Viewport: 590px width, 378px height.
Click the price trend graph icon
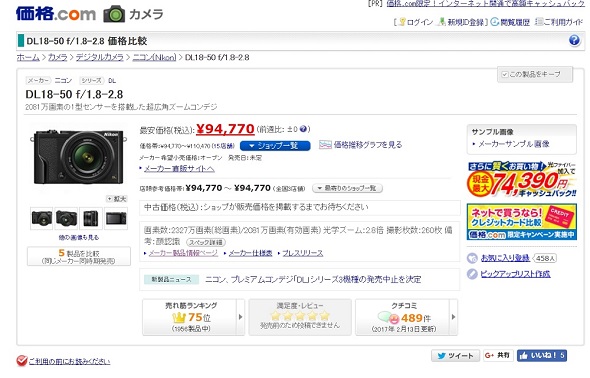pyautogui.click(x=325, y=145)
